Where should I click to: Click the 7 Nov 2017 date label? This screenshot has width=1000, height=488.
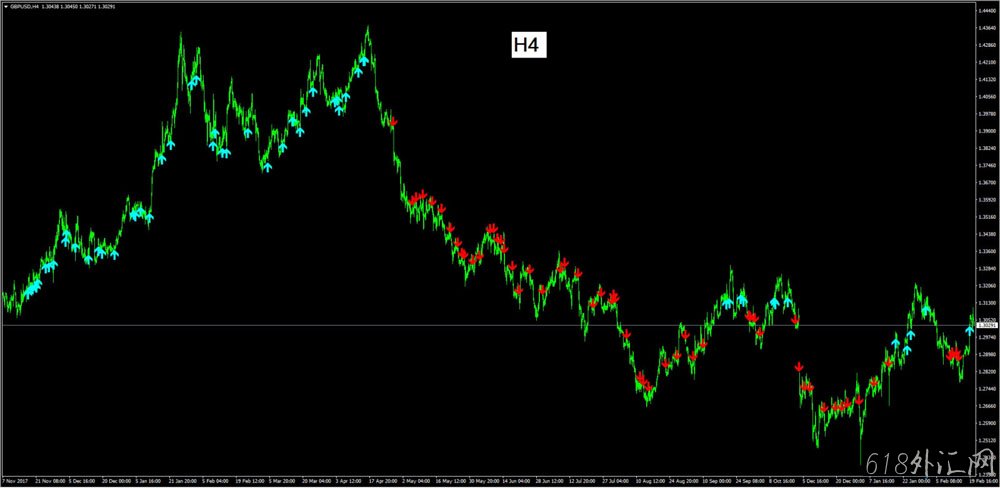coord(15,481)
